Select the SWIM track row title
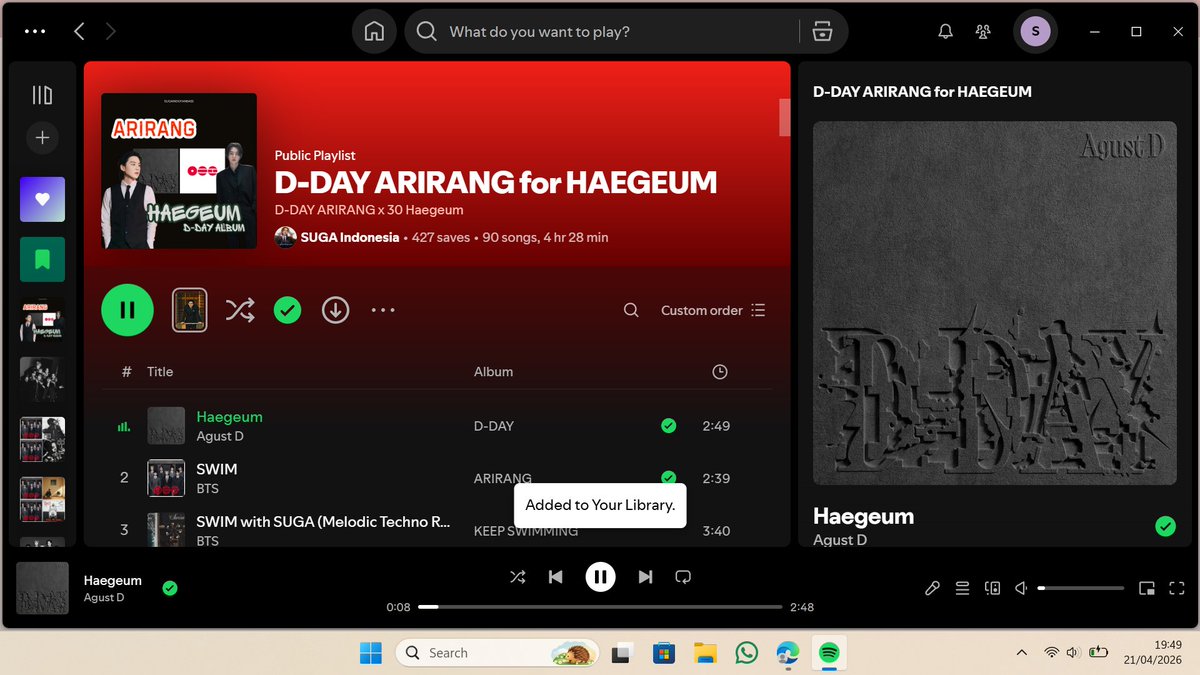Image resolution: width=1200 pixels, height=675 pixels. [217, 469]
